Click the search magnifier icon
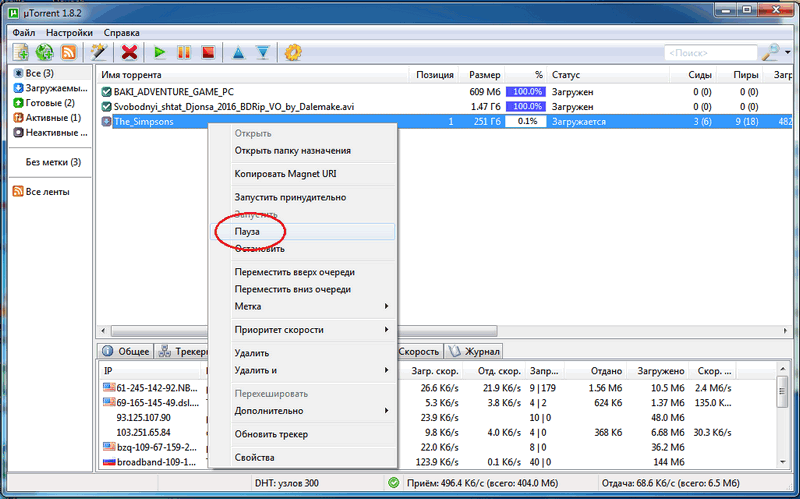800x499 pixels. [x=770, y=52]
